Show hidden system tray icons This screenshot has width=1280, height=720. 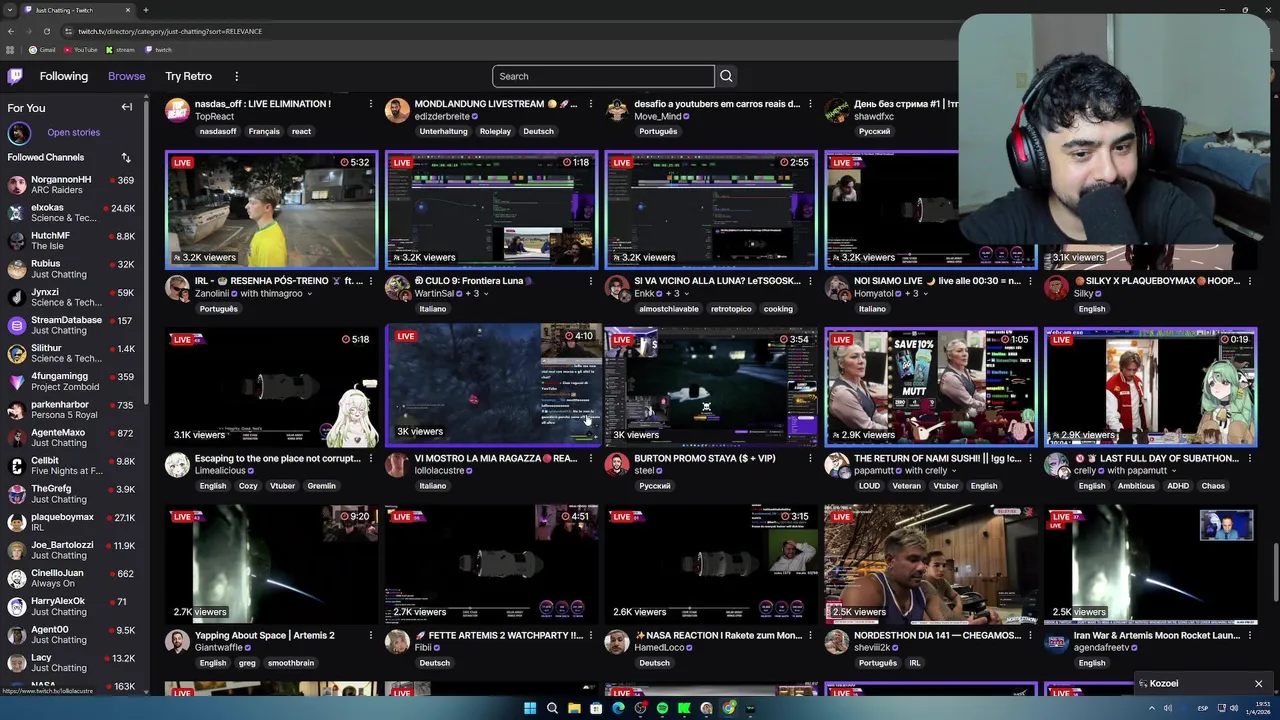(x=1151, y=708)
